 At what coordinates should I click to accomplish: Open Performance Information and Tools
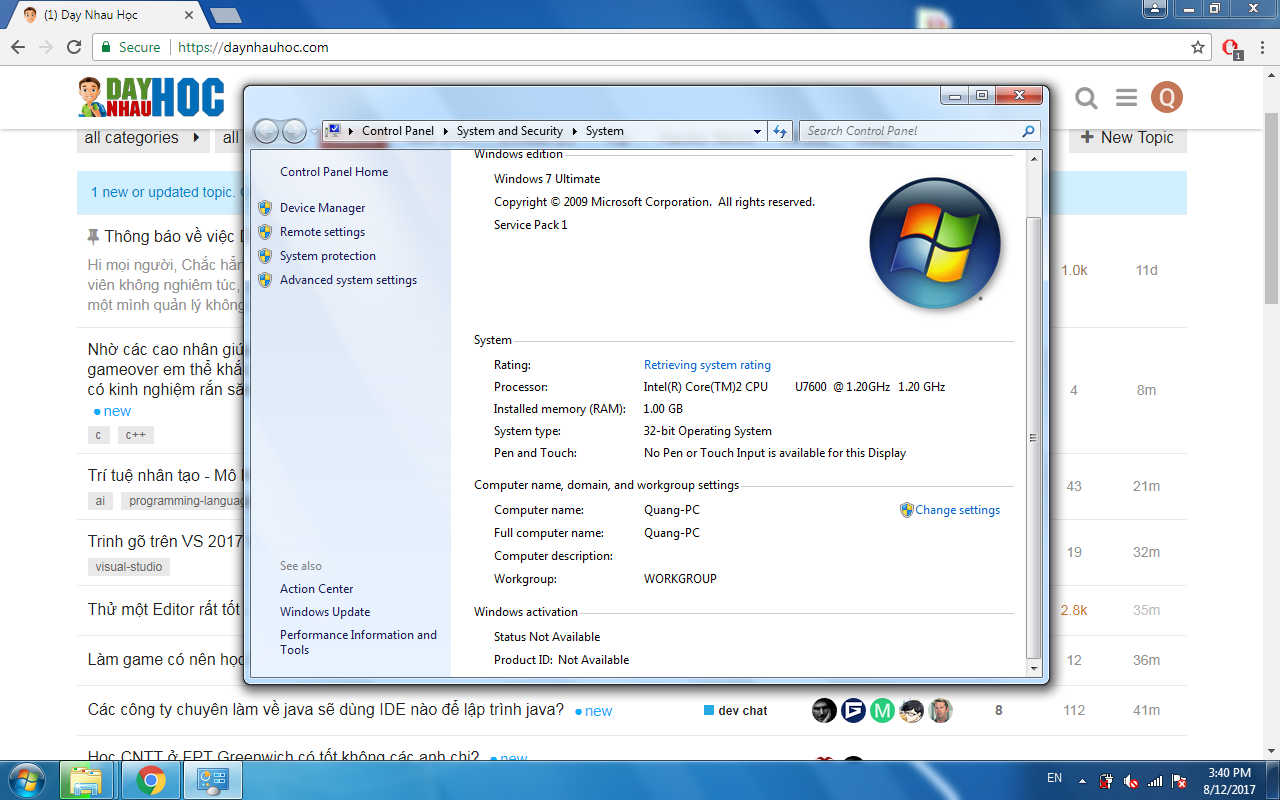coord(358,642)
